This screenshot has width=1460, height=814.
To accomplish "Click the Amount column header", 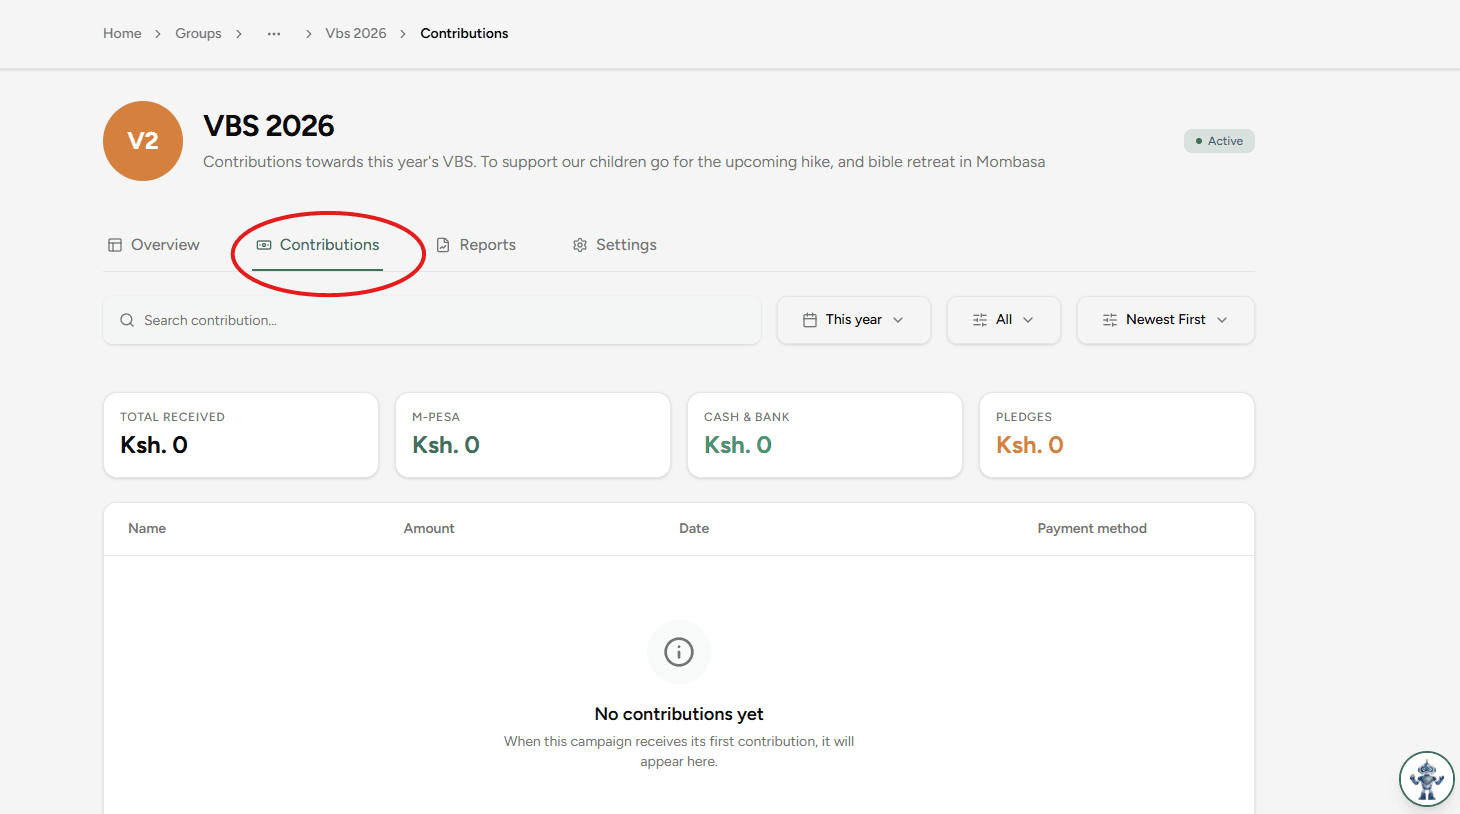I will [429, 529].
